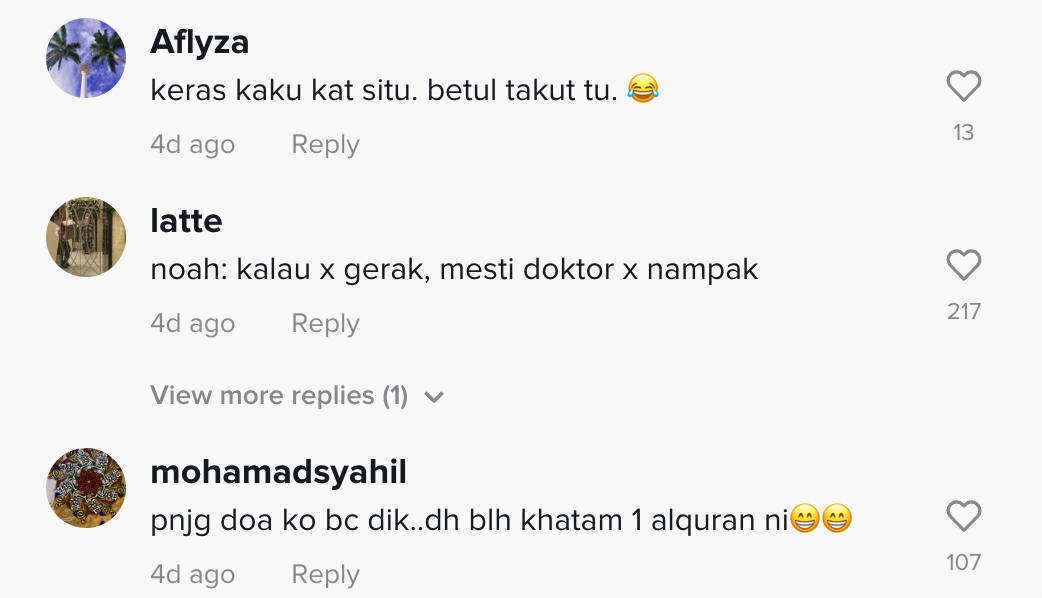Reply to mohamadsyahil's comment
Screen dimensions: 1042x598
(x=325, y=575)
